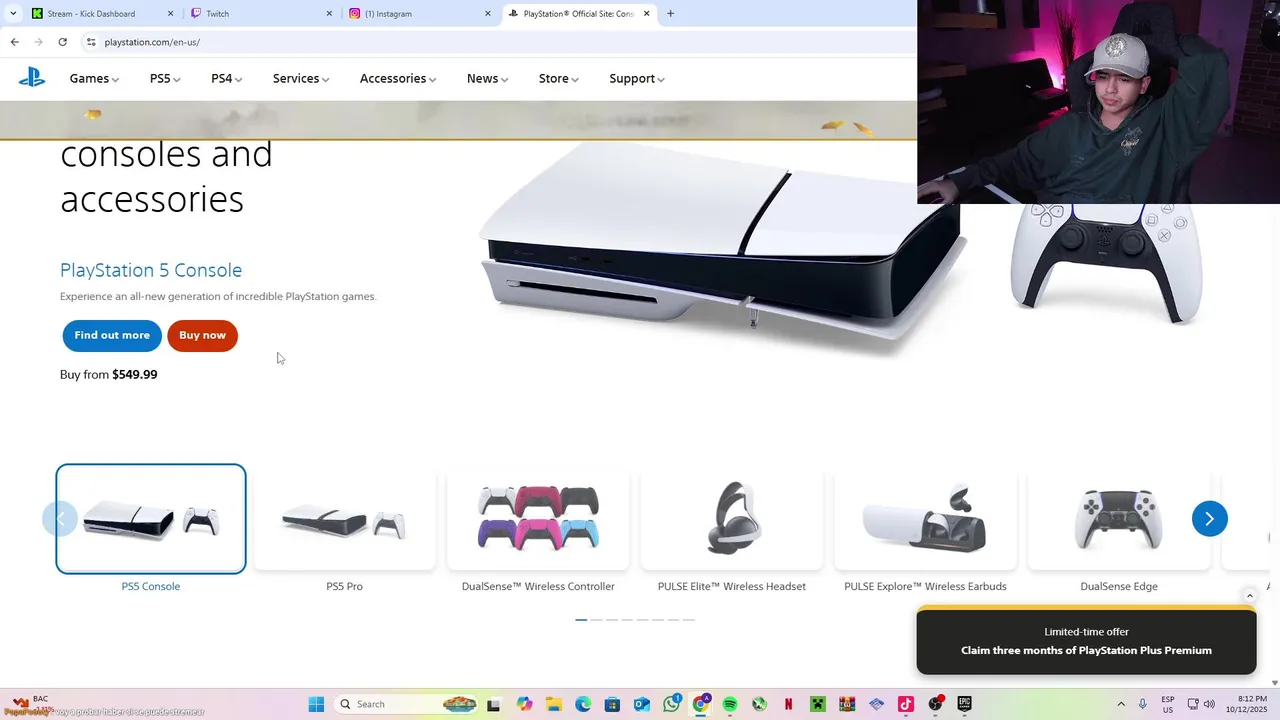The image size is (1280, 720).
Task: Open Copilot from the taskbar
Action: [525, 704]
